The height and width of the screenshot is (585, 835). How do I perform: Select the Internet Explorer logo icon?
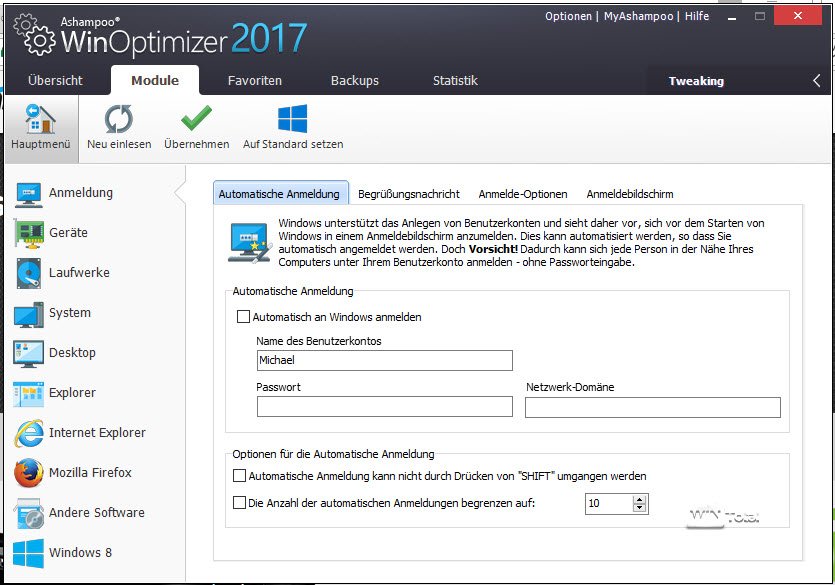tap(29, 433)
